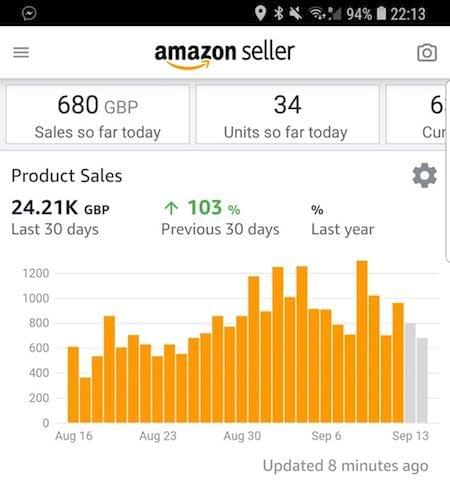
Task: Open the hamburger navigation menu
Action: 21,52
